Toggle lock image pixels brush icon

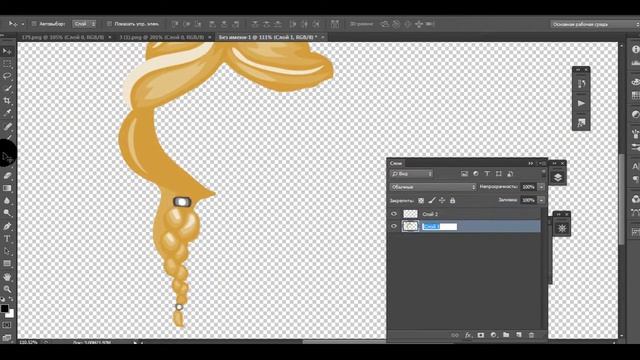[432, 200]
